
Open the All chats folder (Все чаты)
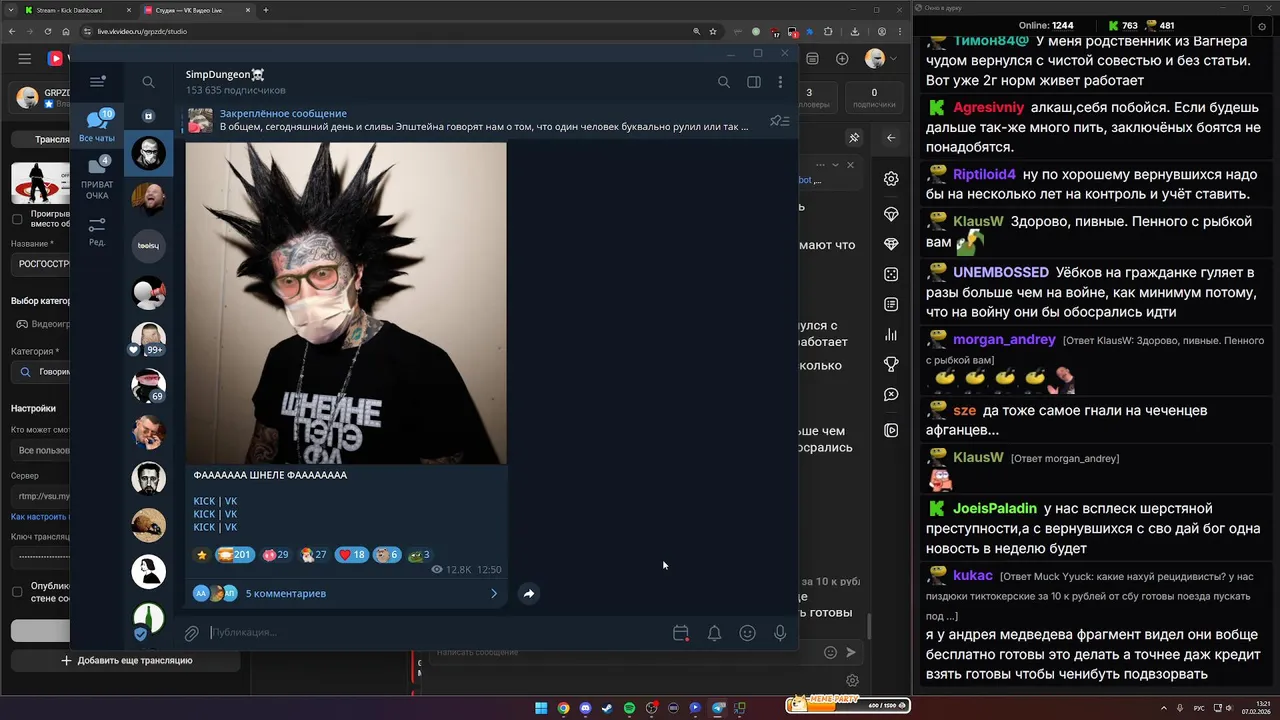point(97,126)
